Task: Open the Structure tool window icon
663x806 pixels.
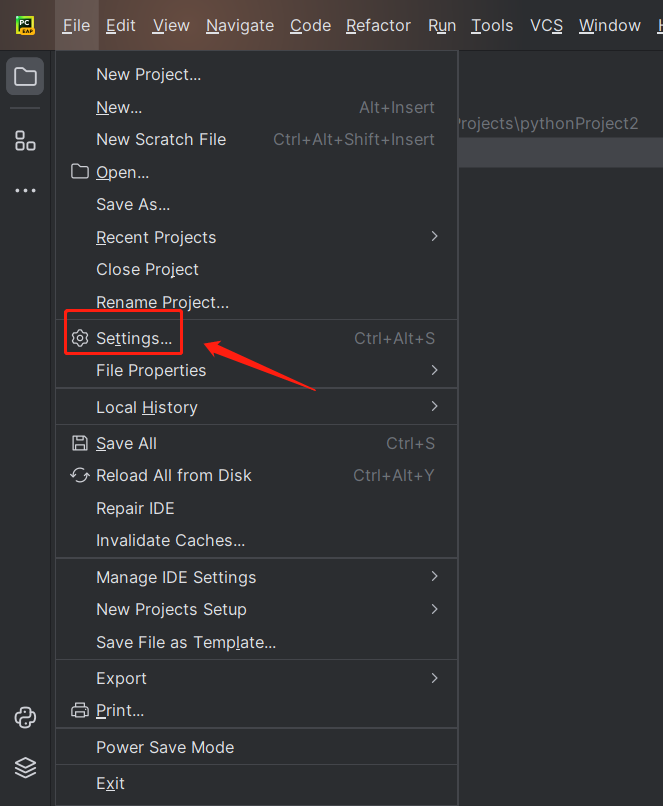Action: [x=25, y=141]
